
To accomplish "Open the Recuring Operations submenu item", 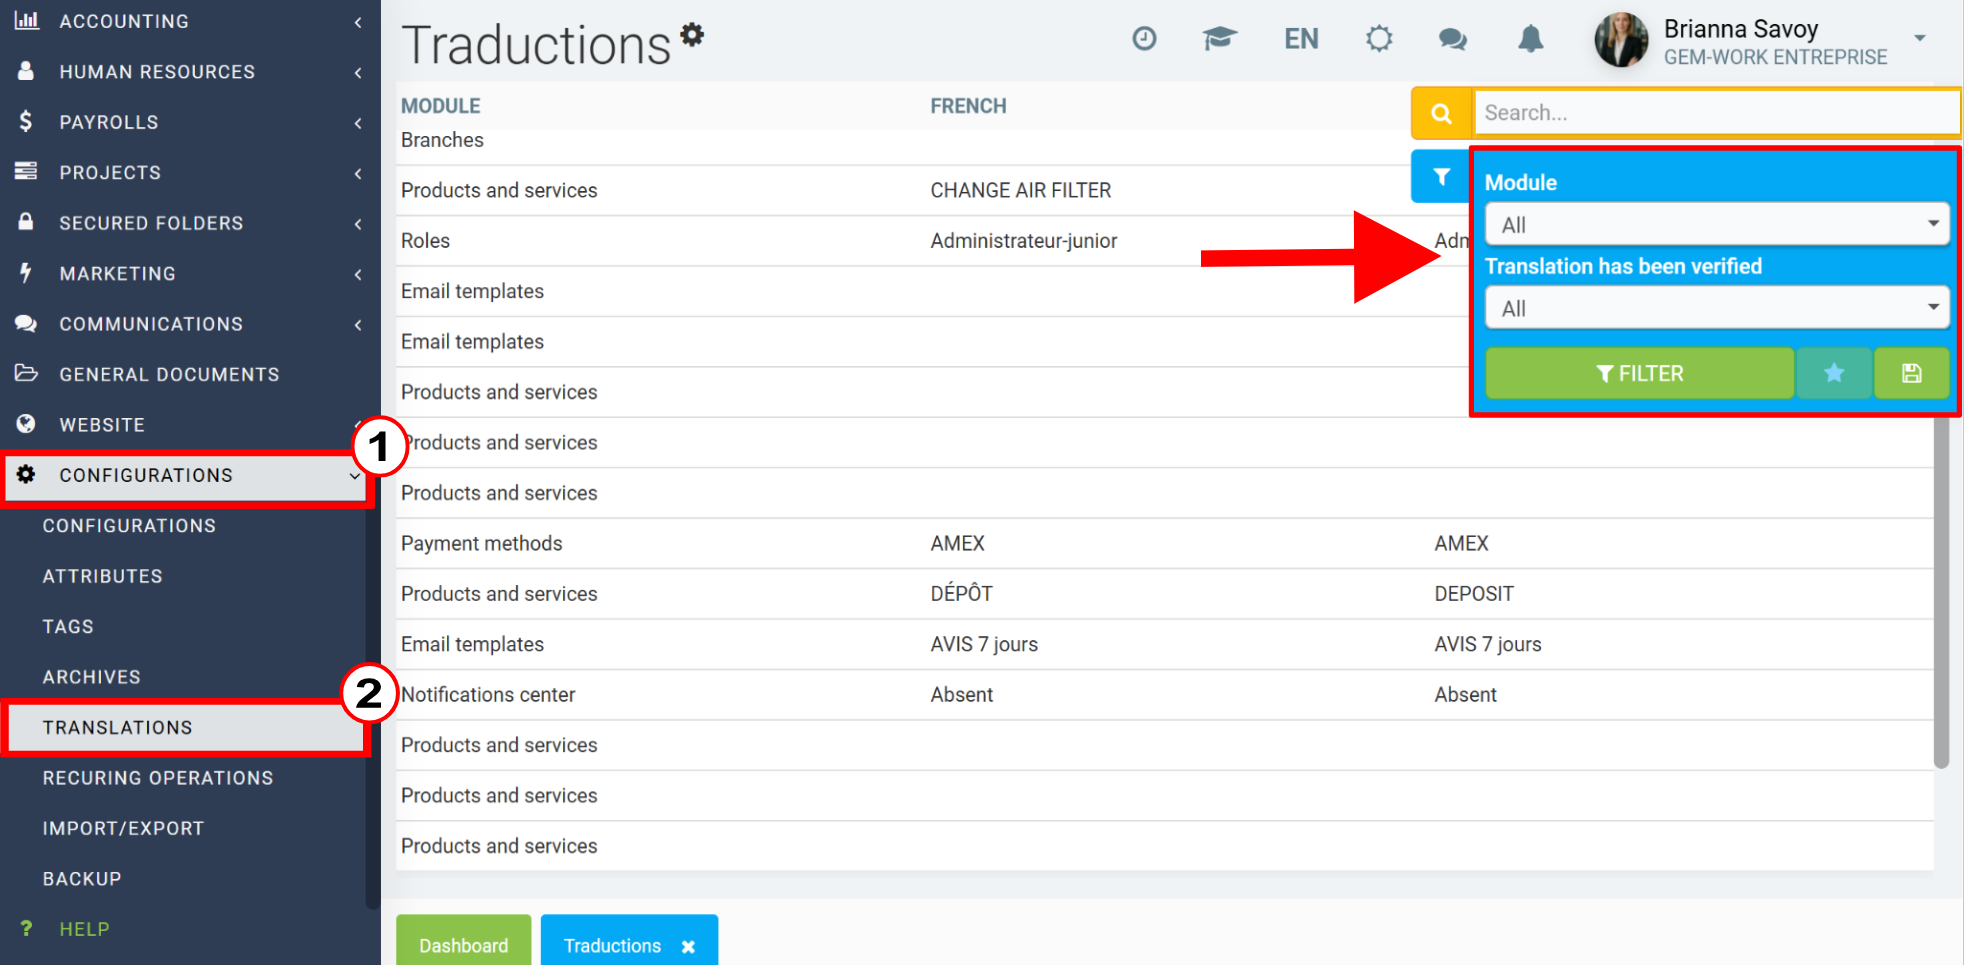I will [158, 778].
